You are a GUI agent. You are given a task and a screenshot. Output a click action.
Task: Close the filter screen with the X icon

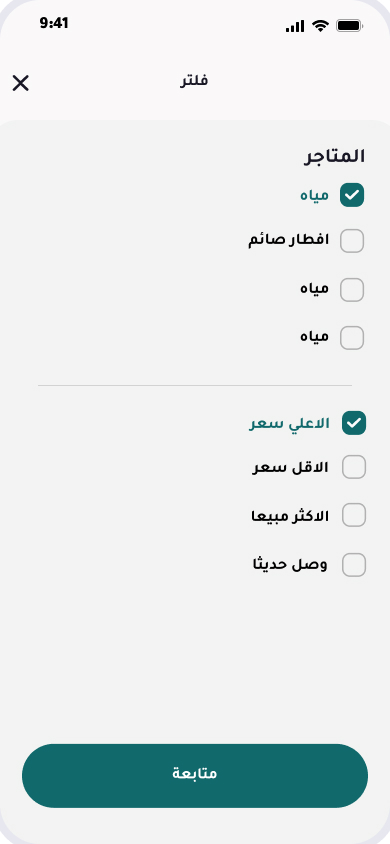(x=20, y=83)
